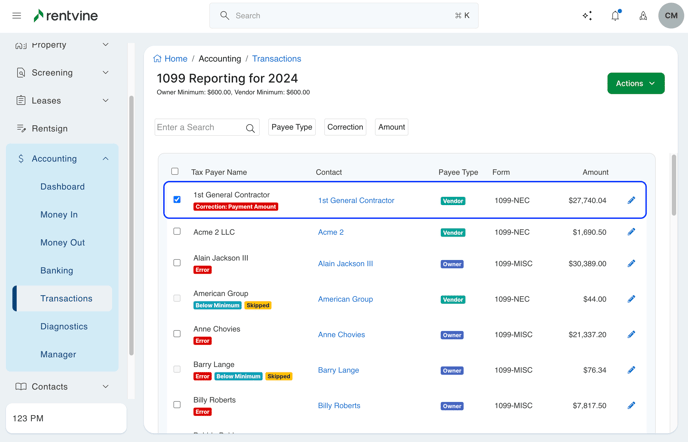
Task: Open the notifications bell
Action: click(615, 16)
